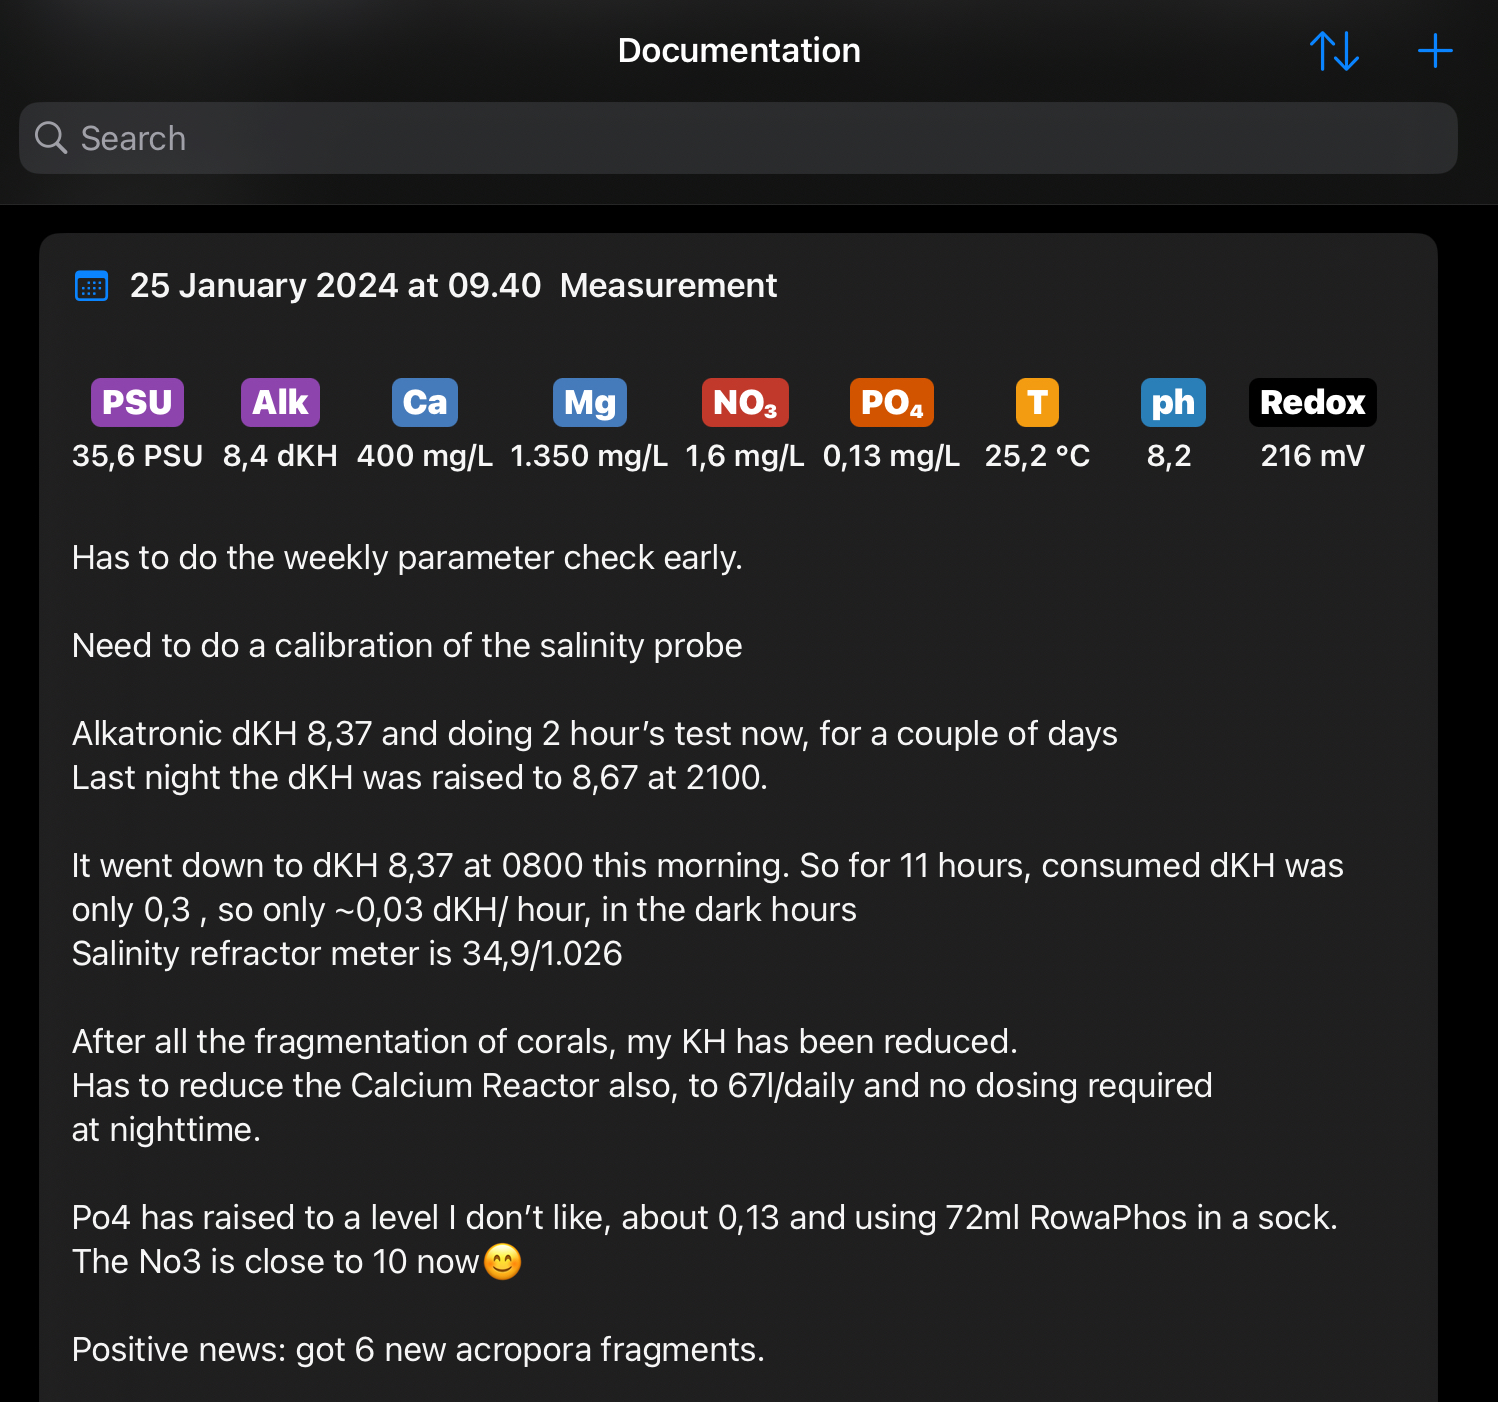Screen dimensions: 1498x1402
Task: Tap the sort order arrows icon
Action: click(1334, 51)
